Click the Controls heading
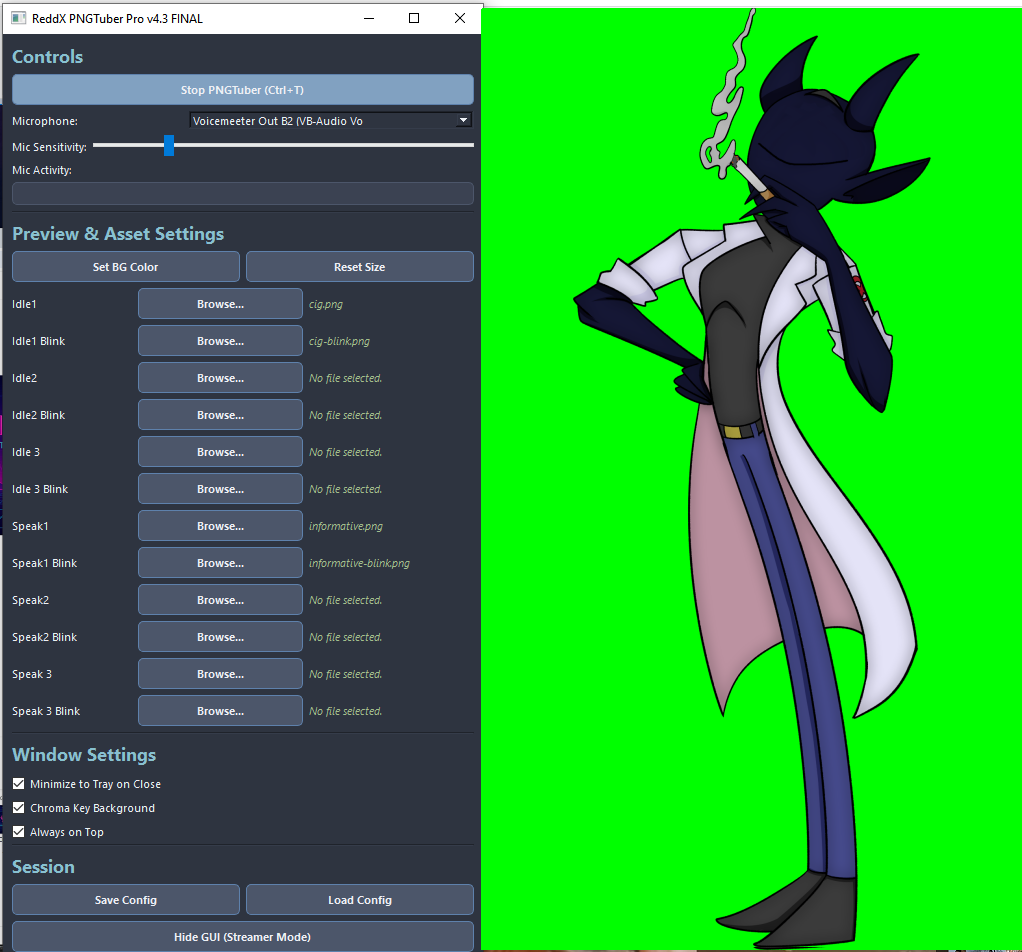This screenshot has height=952, width=1022. pyautogui.click(x=48, y=57)
